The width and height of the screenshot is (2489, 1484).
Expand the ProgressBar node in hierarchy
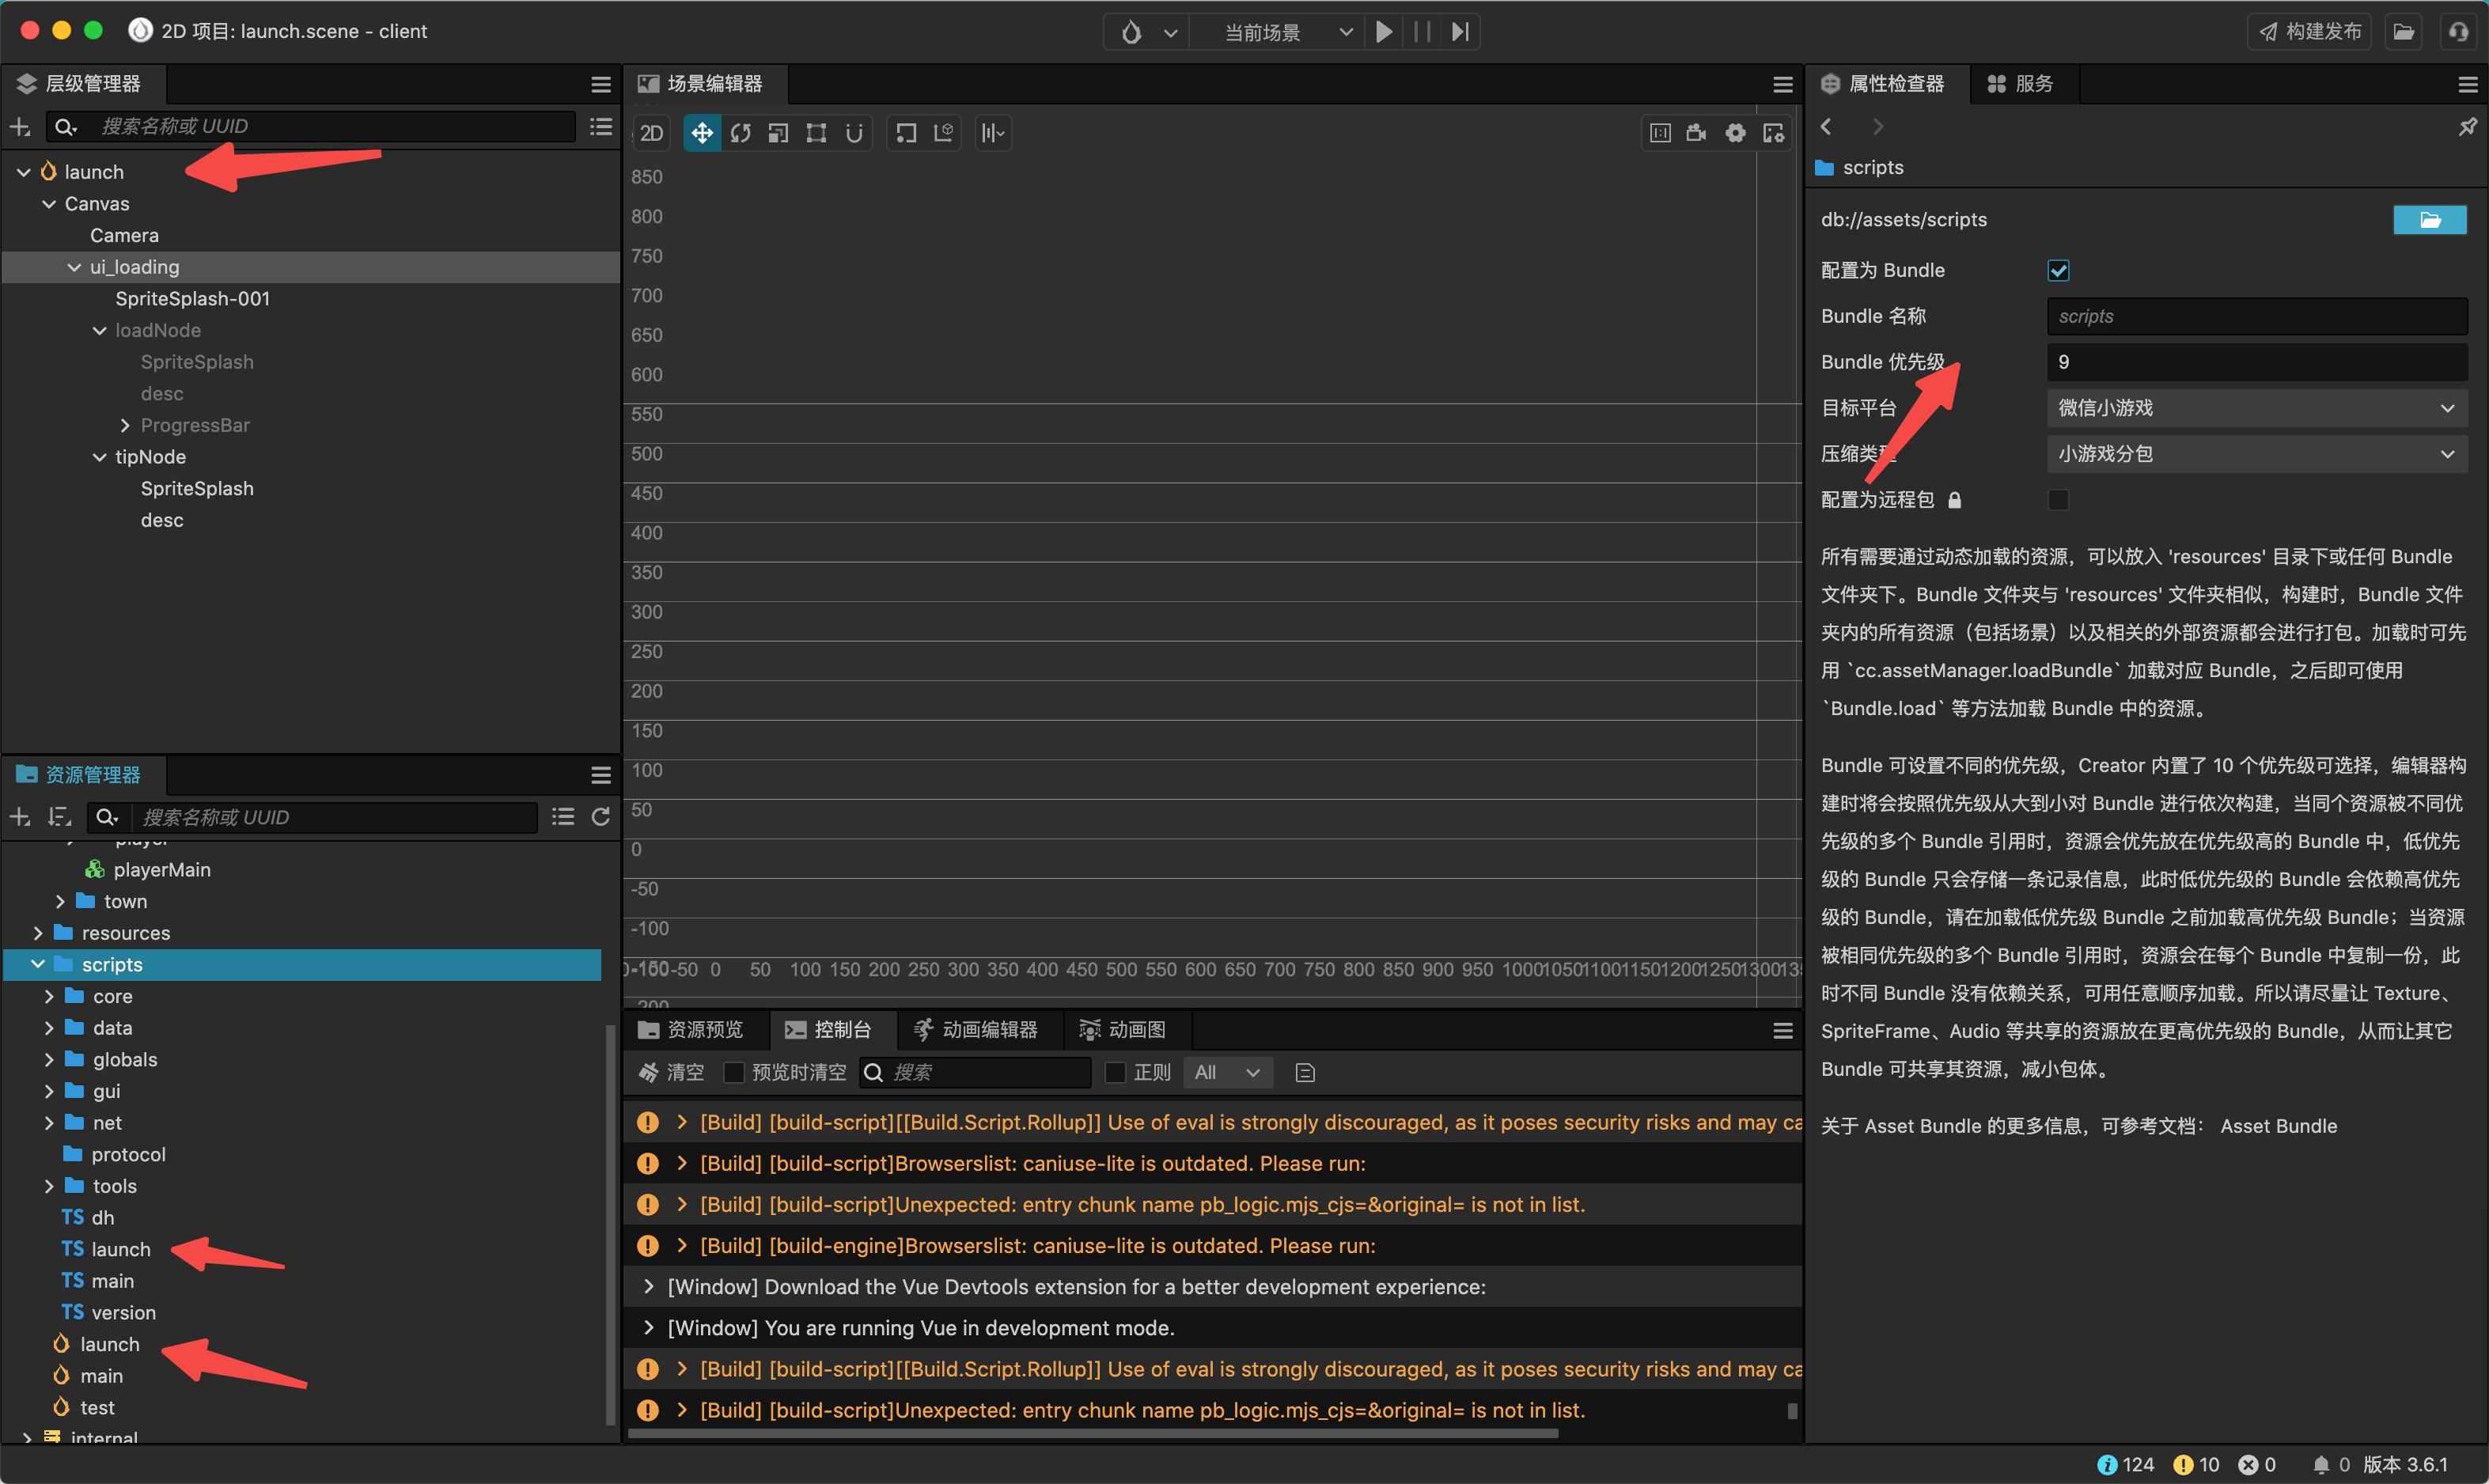[x=125, y=425]
